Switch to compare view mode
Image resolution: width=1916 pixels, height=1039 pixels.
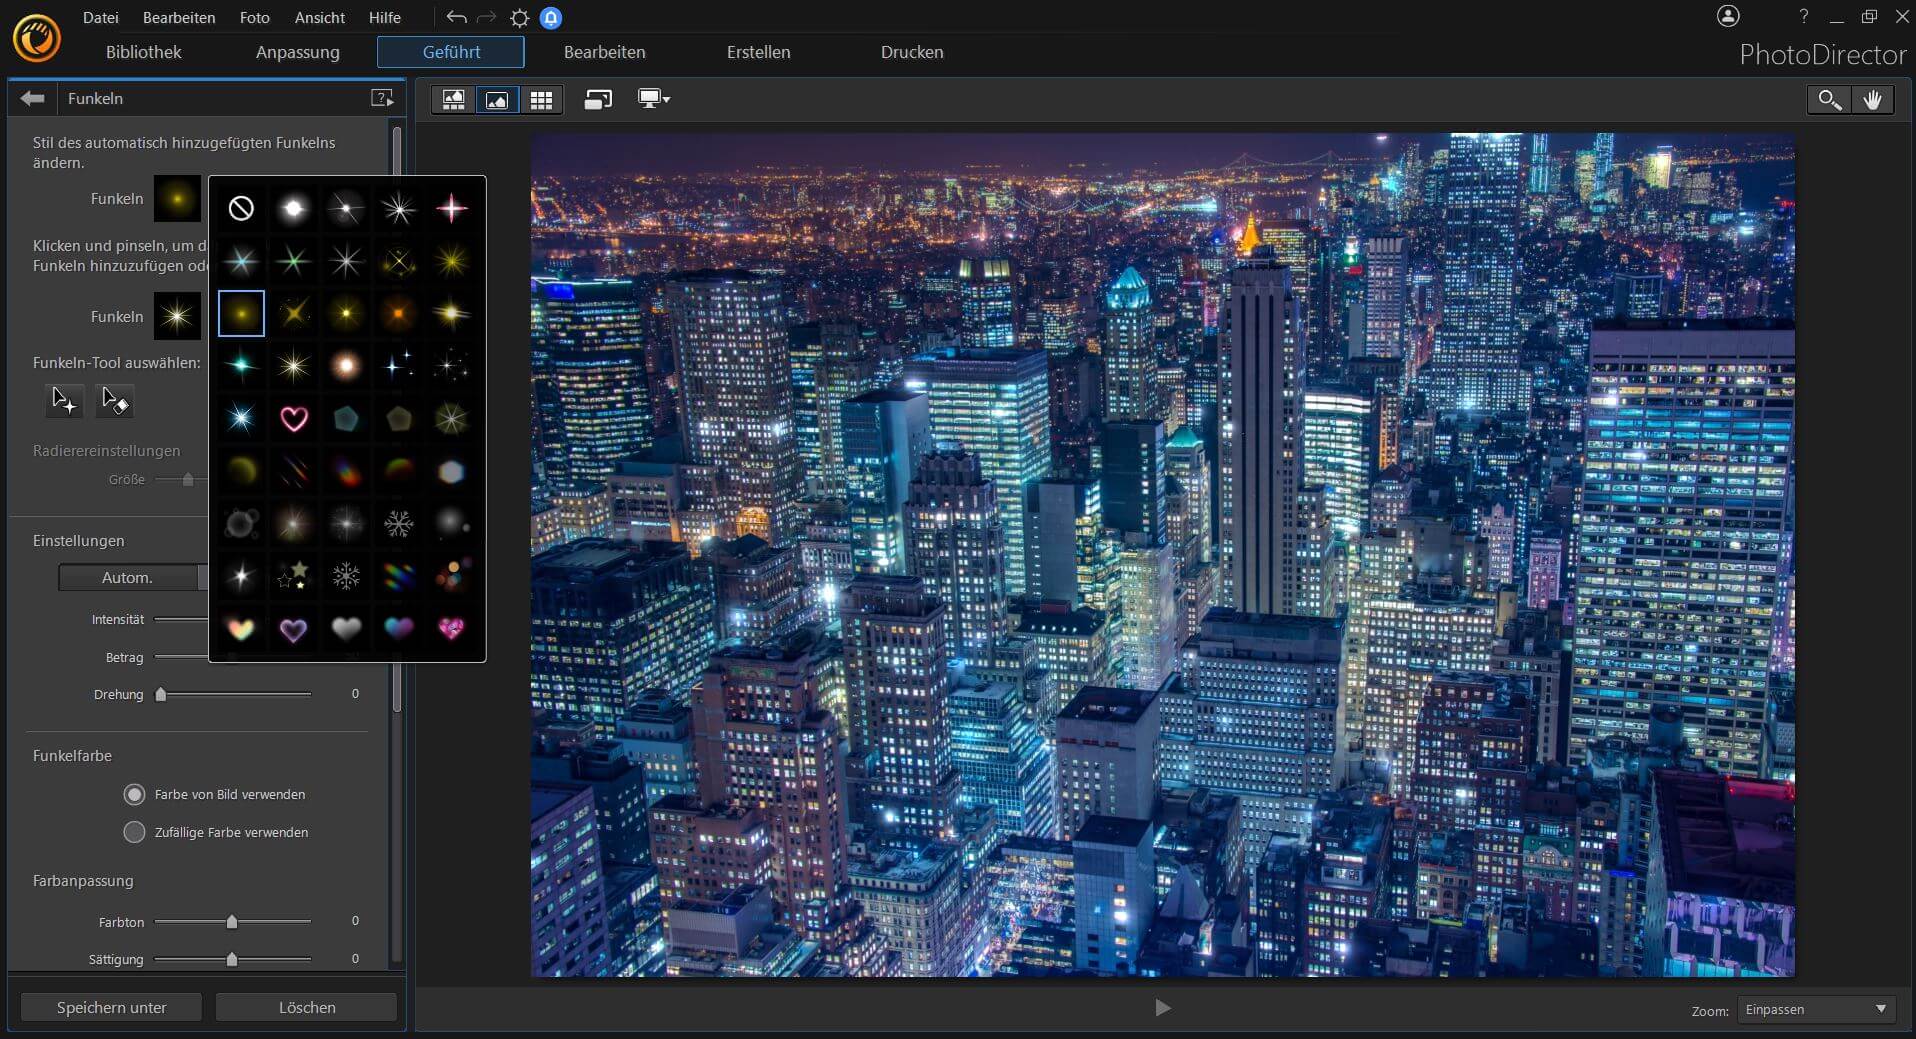click(454, 99)
